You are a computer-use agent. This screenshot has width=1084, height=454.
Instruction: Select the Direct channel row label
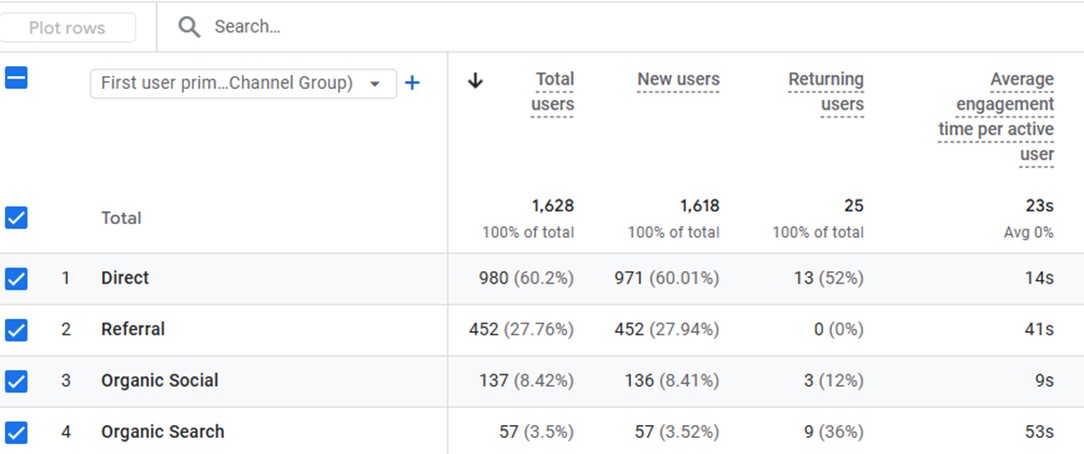[125, 278]
